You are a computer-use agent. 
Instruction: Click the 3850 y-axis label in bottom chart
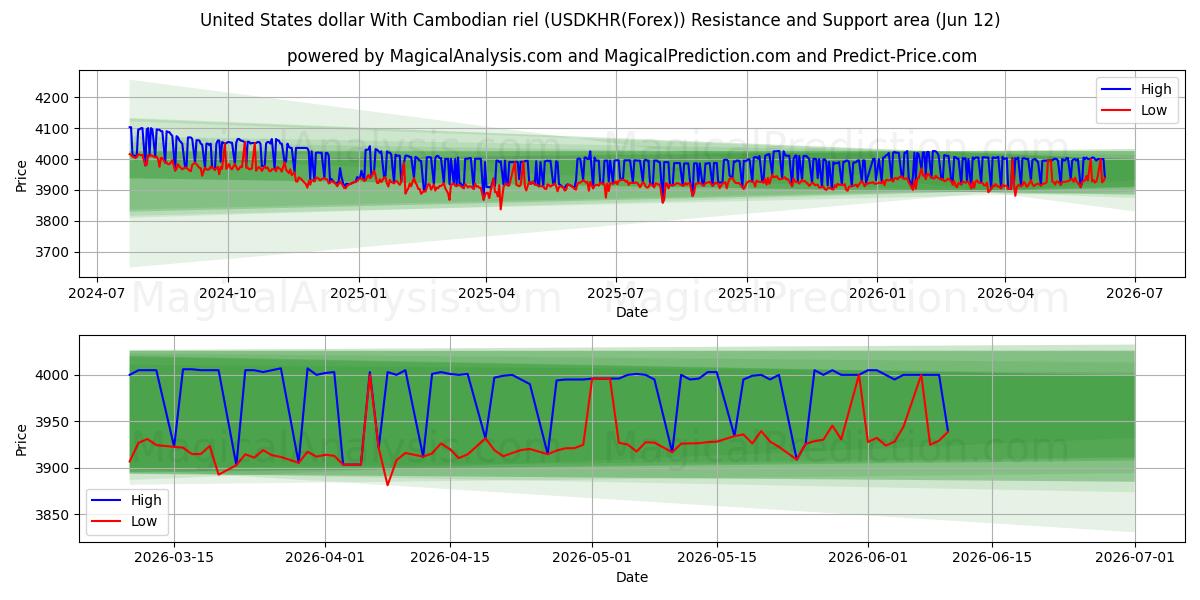click(51, 515)
